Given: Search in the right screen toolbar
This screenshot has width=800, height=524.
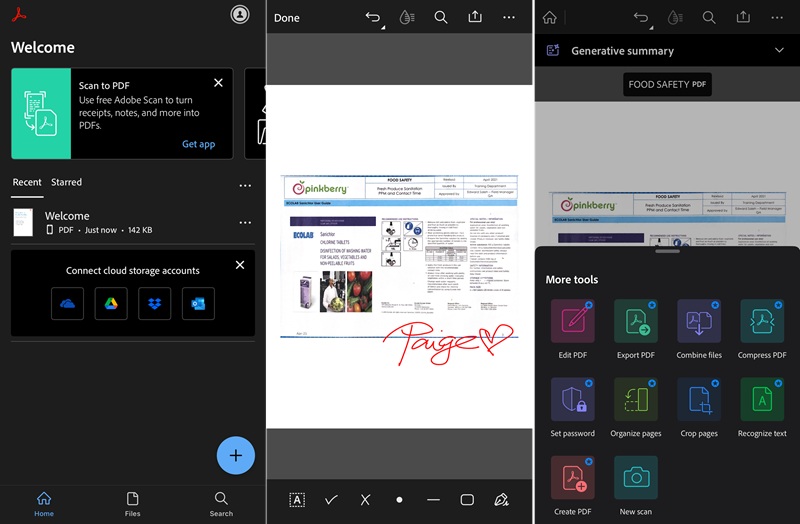Looking at the screenshot, I should point(709,17).
